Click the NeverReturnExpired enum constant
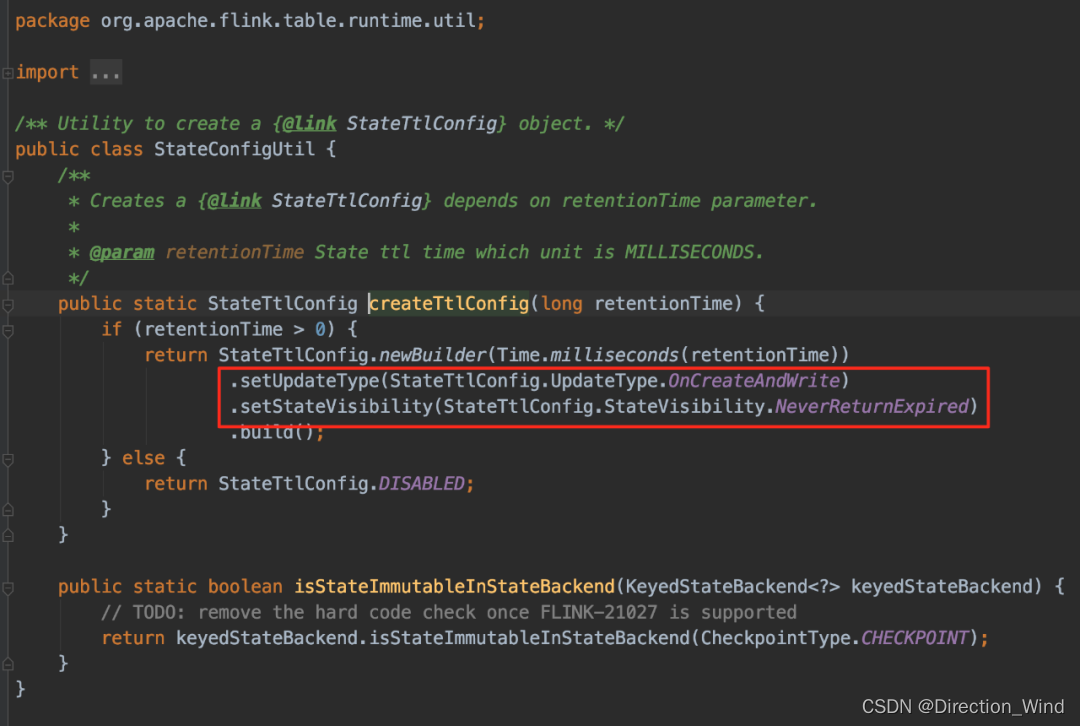Viewport: 1080px width, 726px height. [872, 406]
